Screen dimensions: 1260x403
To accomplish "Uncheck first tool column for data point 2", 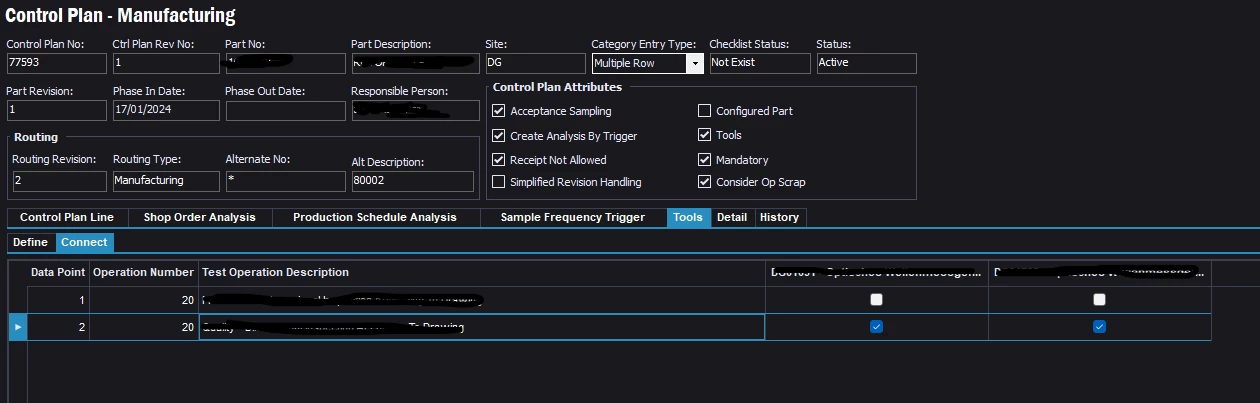I will click(876, 327).
